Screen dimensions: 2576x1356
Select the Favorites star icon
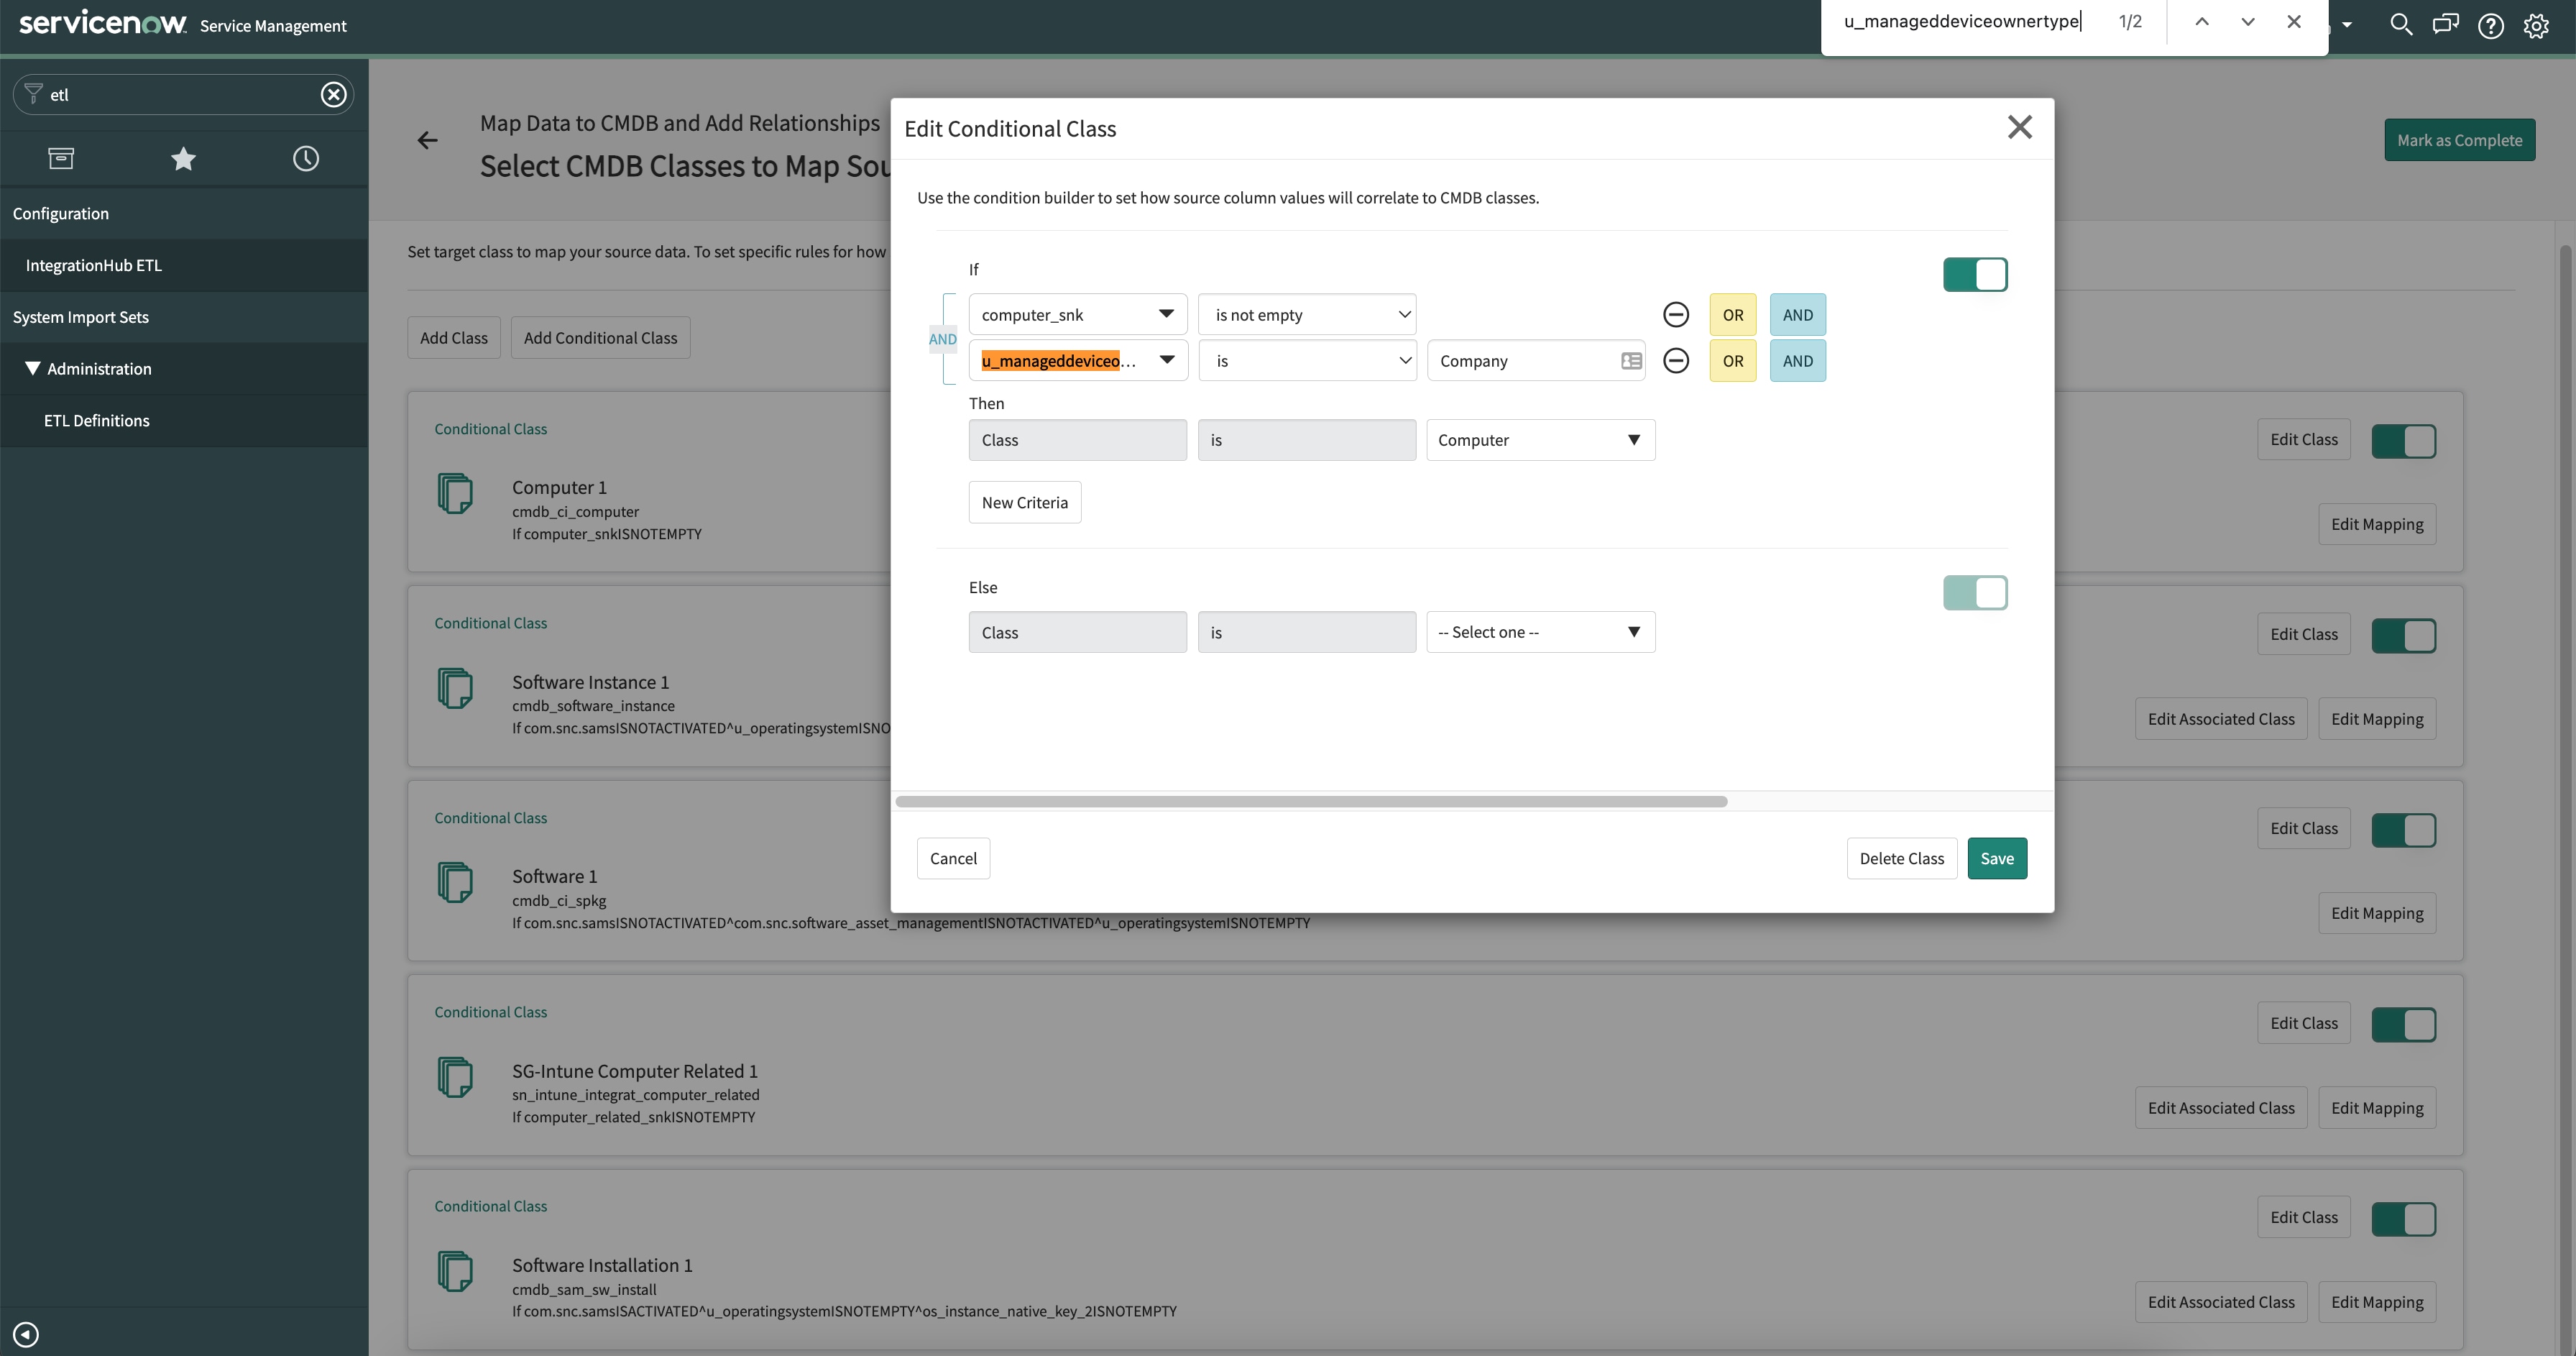(183, 158)
